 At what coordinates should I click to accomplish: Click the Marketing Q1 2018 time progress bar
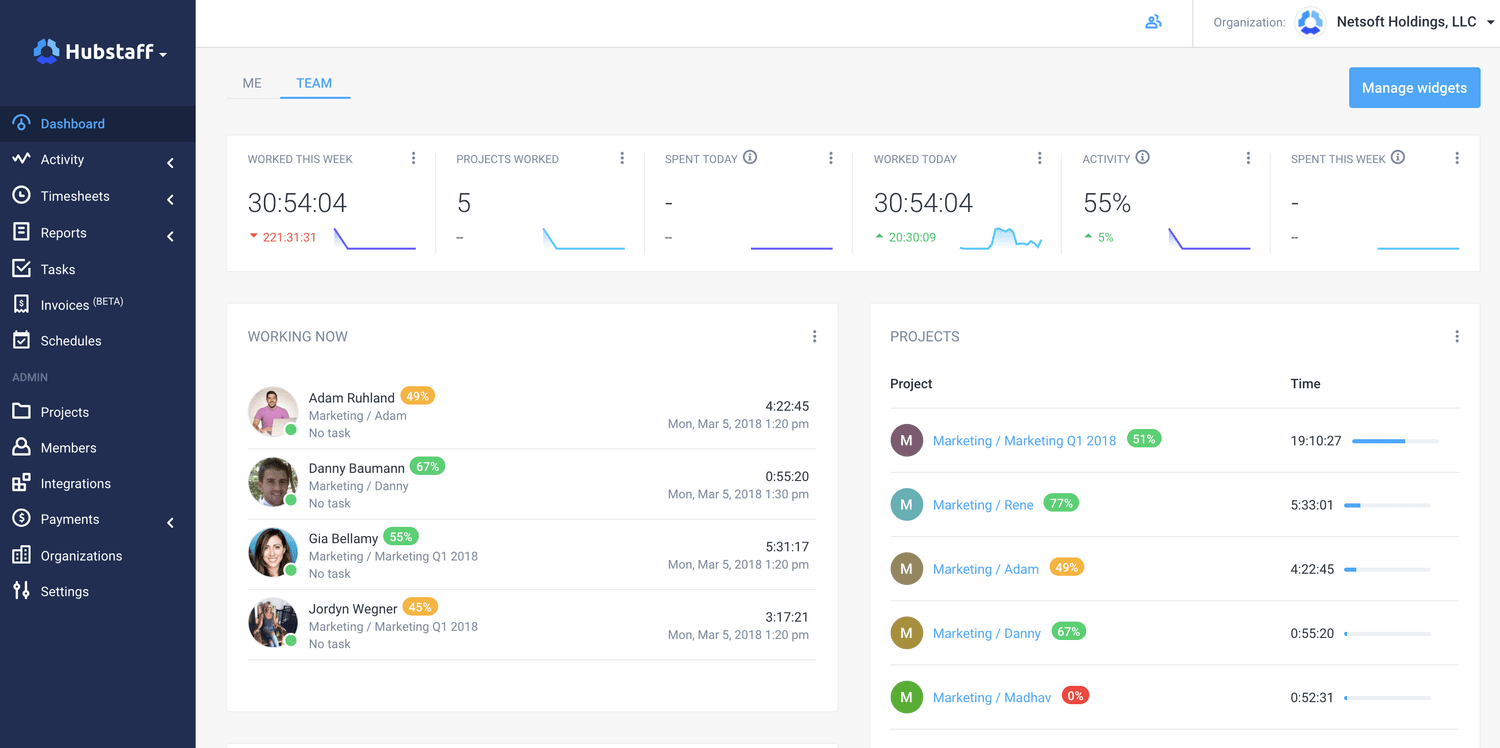tap(1394, 441)
